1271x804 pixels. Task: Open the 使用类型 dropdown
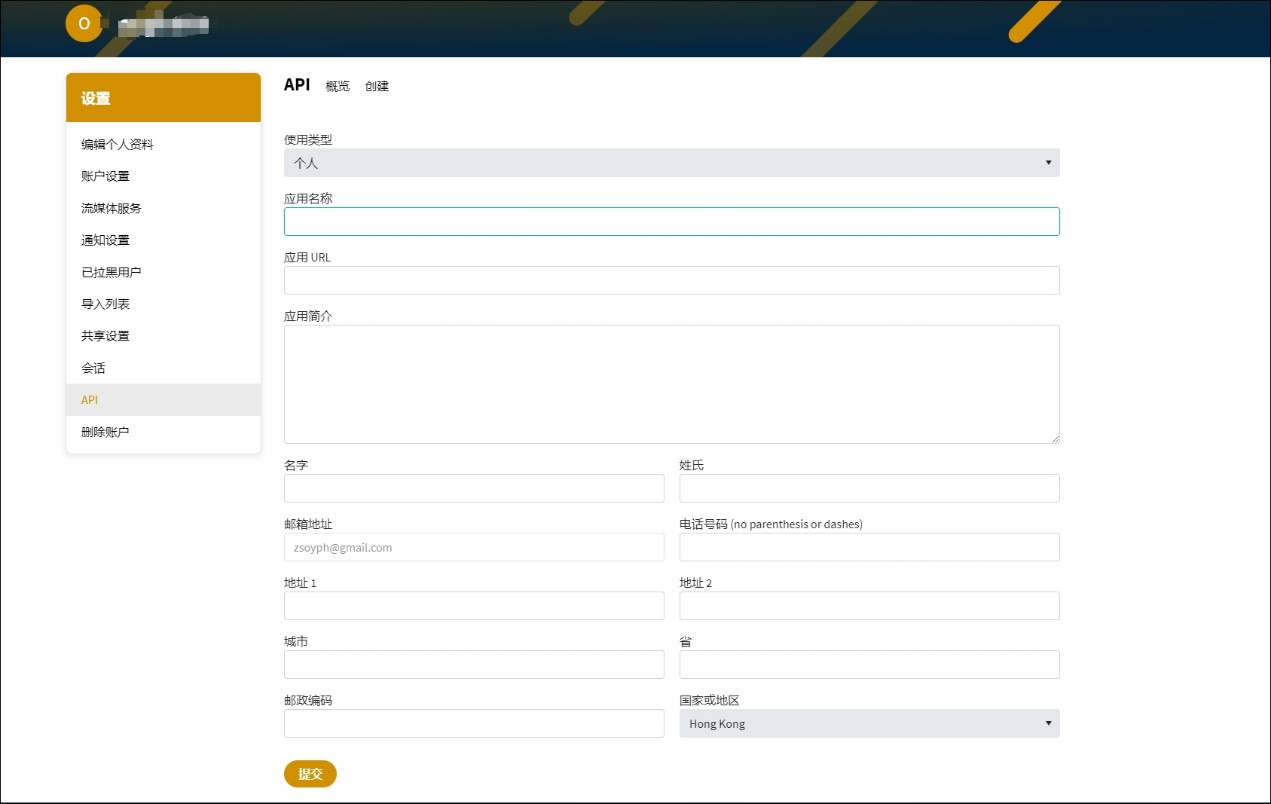click(x=671, y=163)
